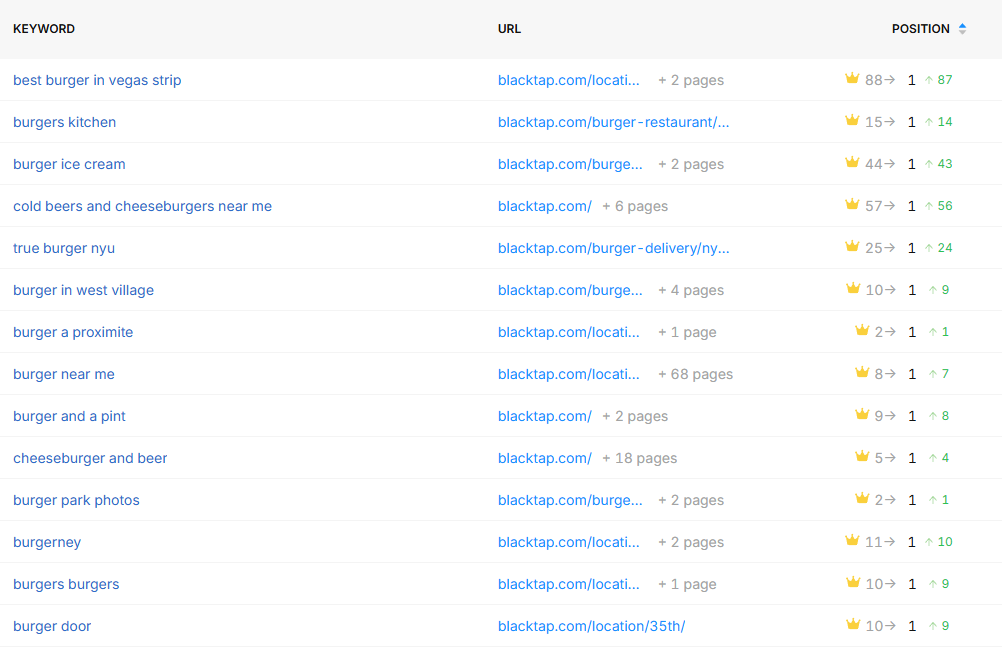The image size is (1002, 659).
Task: Open keyword 'true burger nyu'
Action: coord(64,248)
